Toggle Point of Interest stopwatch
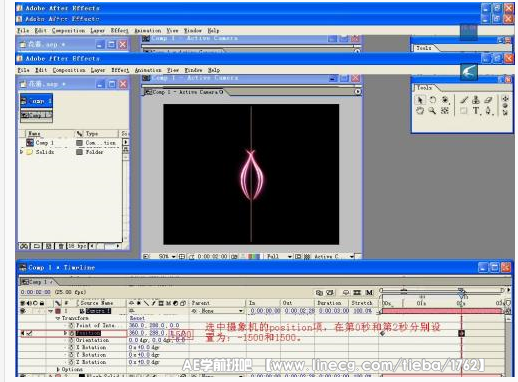This screenshot has width=518, height=382. click(x=71, y=325)
